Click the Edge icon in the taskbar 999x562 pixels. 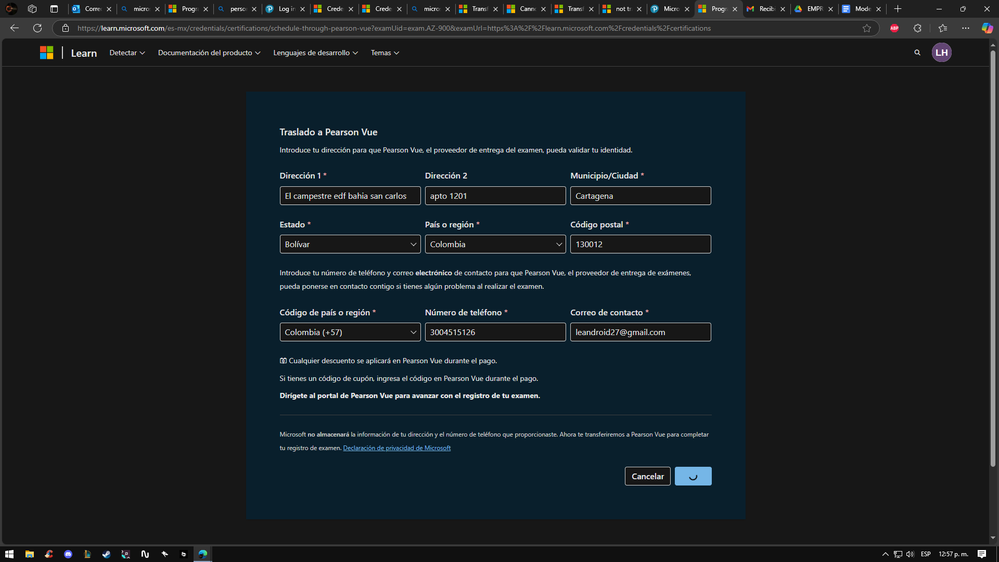coord(203,554)
